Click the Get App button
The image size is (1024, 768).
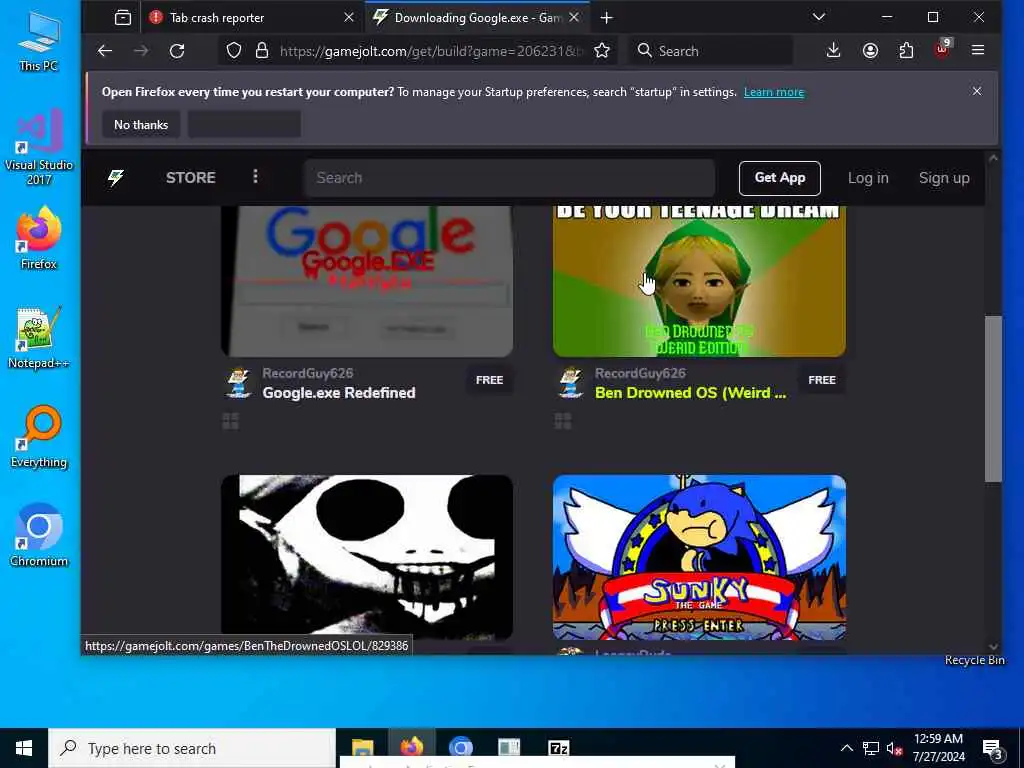pyautogui.click(x=780, y=178)
